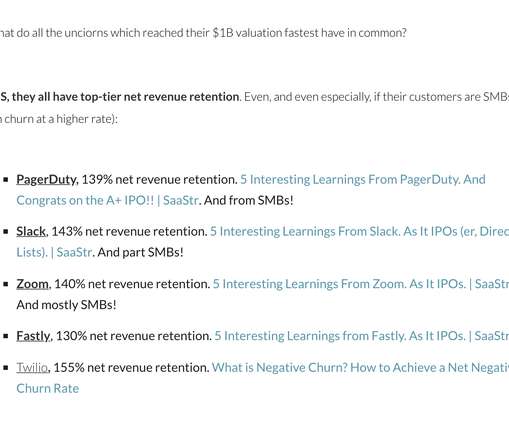509x425 pixels.
Task: Open the Zoom company link
Action: [33, 284]
